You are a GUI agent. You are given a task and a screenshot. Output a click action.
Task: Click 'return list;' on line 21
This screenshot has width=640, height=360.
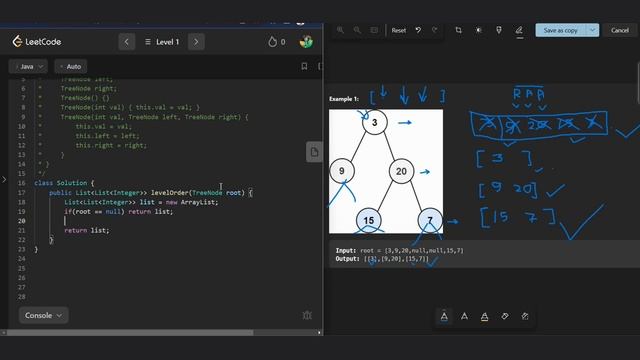tap(87, 230)
